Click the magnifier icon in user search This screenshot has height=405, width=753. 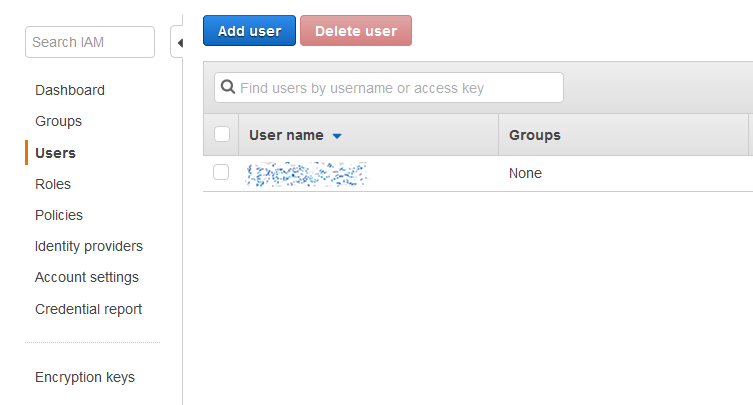(x=227, y=88)
